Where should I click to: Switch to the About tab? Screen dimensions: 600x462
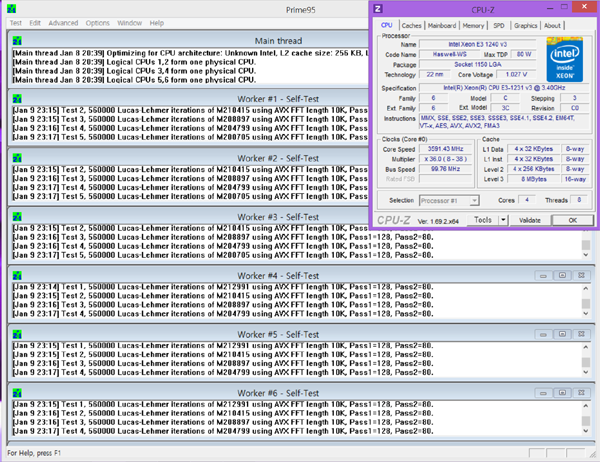(x=552, y=26)
